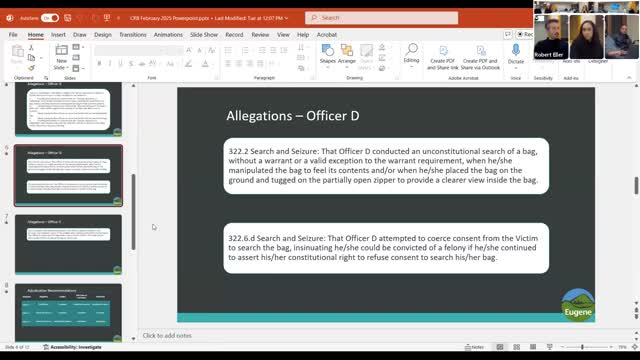Toggle the AutoSave switch
The width and height of the screenshot is (640, 360).
[x=50, y=18]
